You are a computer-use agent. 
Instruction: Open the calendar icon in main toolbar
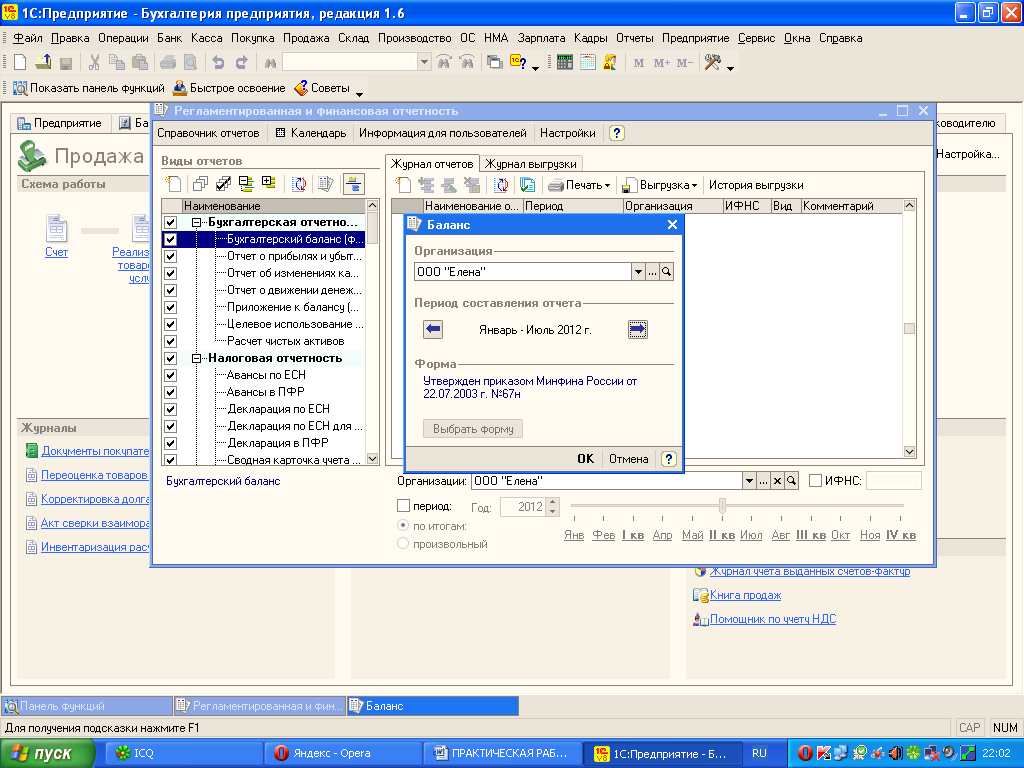click(588, 63)
